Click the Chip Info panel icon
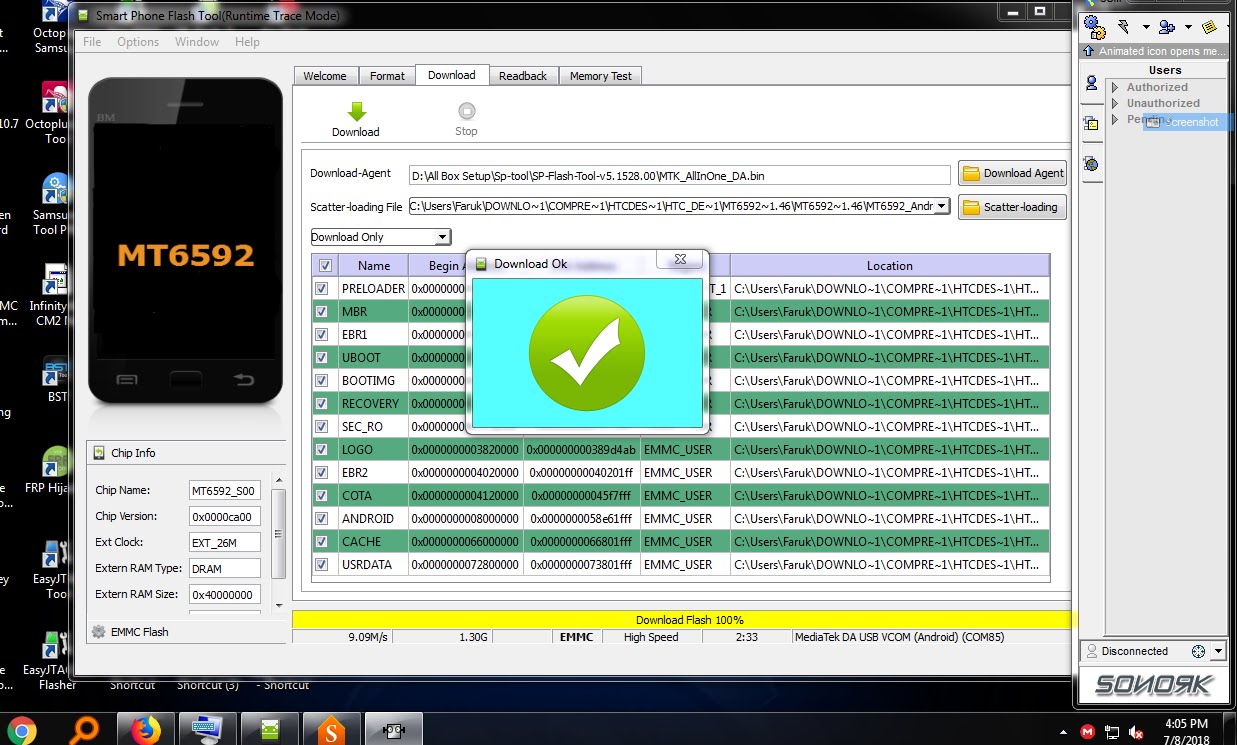 [x=99, y=453]
